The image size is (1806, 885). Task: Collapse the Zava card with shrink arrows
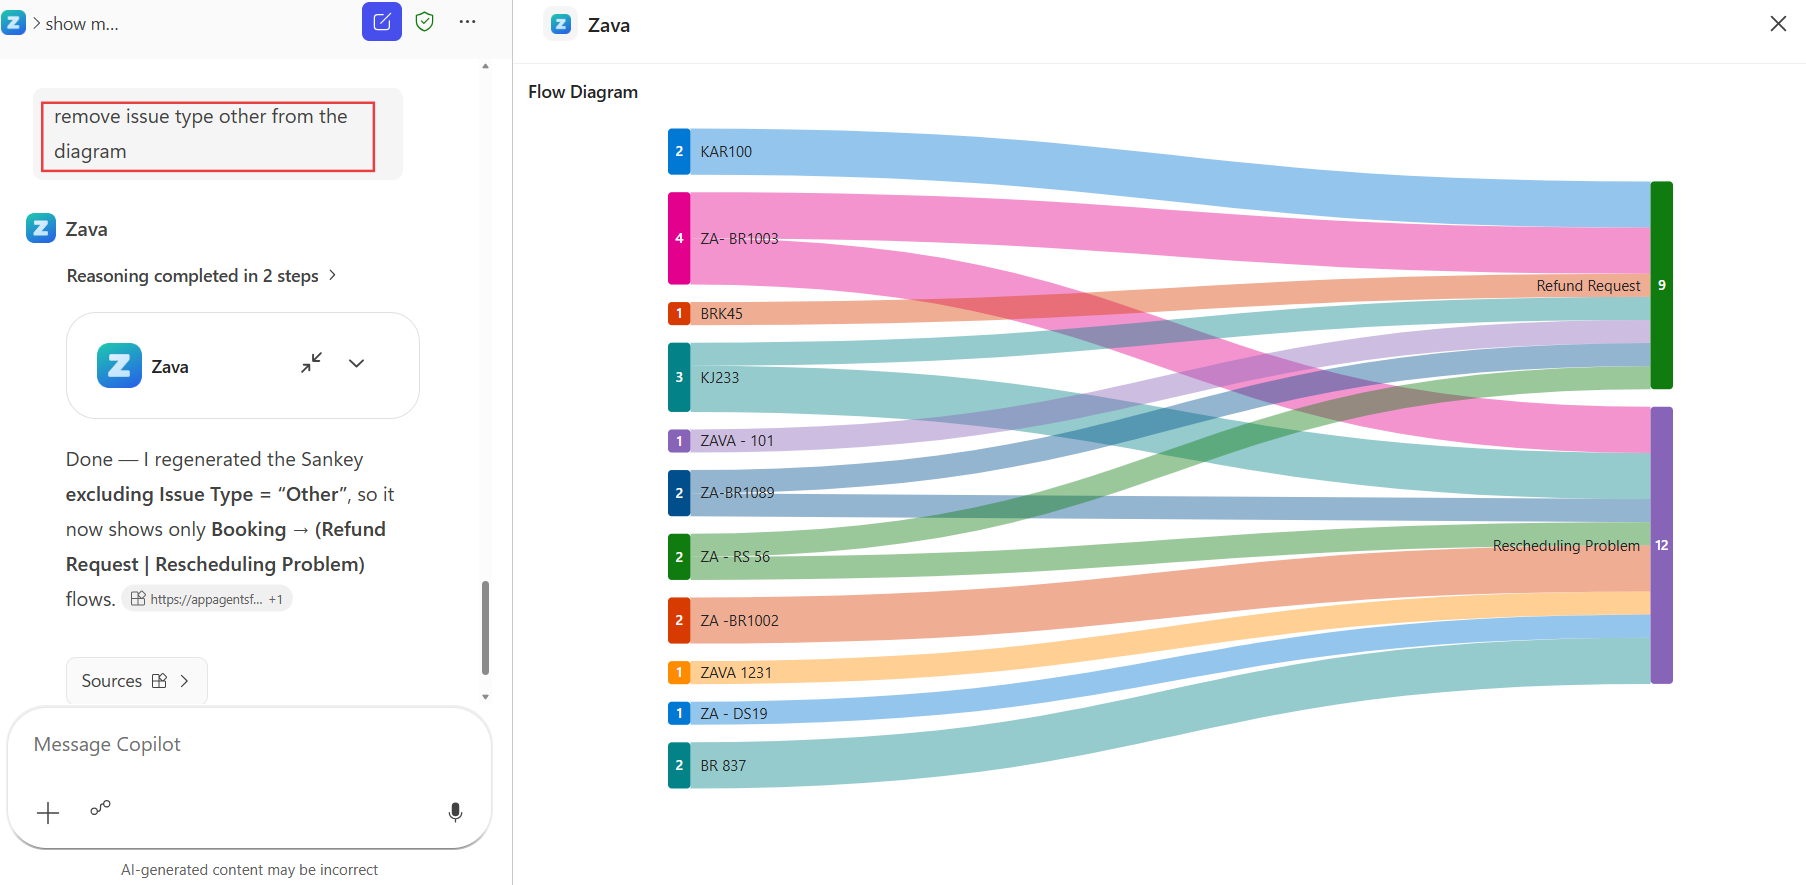click(x=312, y=363)
